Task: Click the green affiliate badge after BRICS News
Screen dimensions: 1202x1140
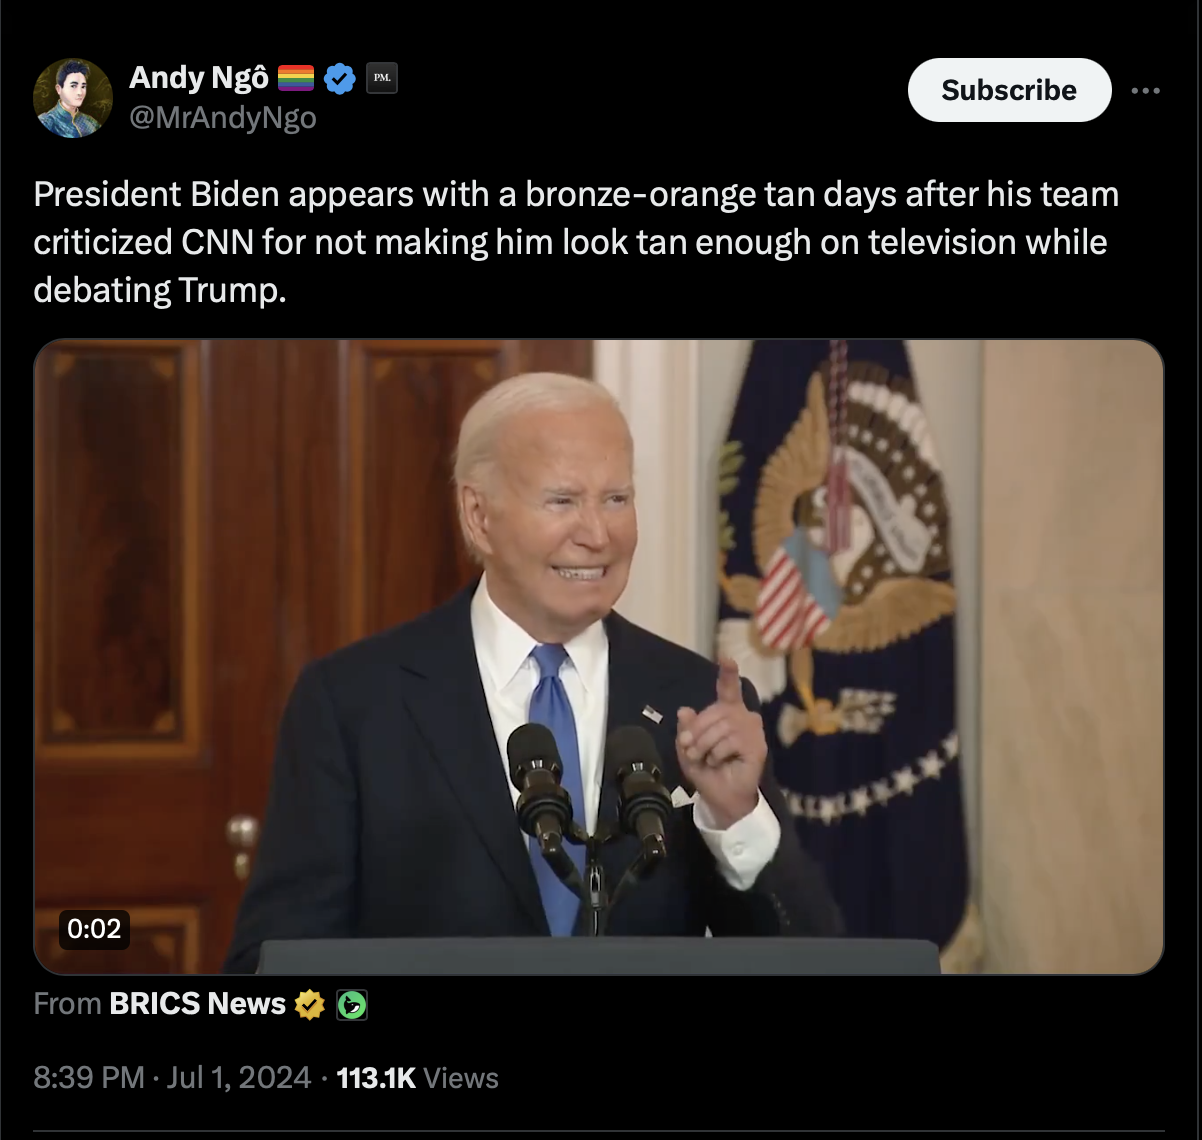Action: [x=352, y=1004]
